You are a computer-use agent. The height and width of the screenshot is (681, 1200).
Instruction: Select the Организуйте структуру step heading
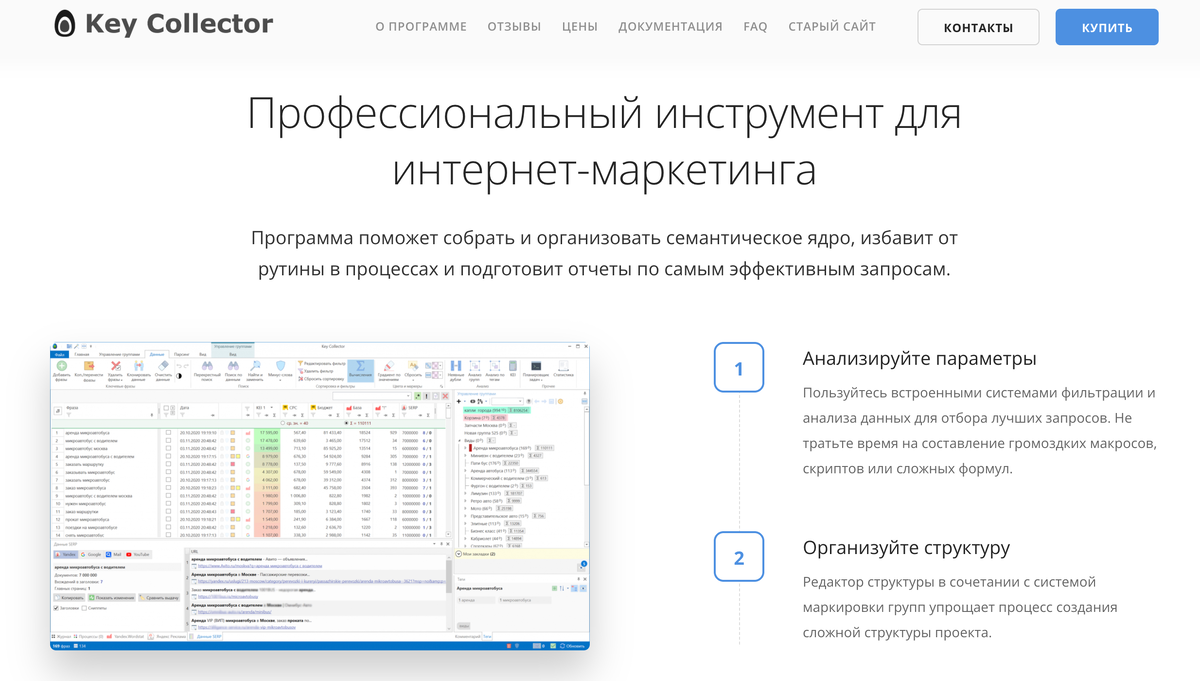click(906, 548)
